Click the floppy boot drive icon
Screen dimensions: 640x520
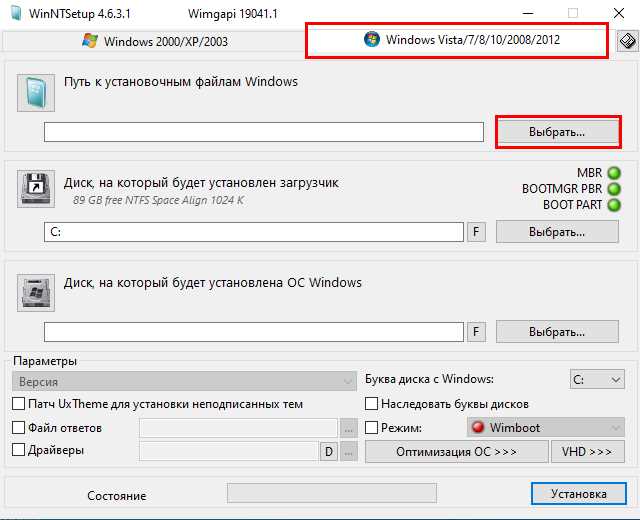pyautogui.click(x=36, y=189)
